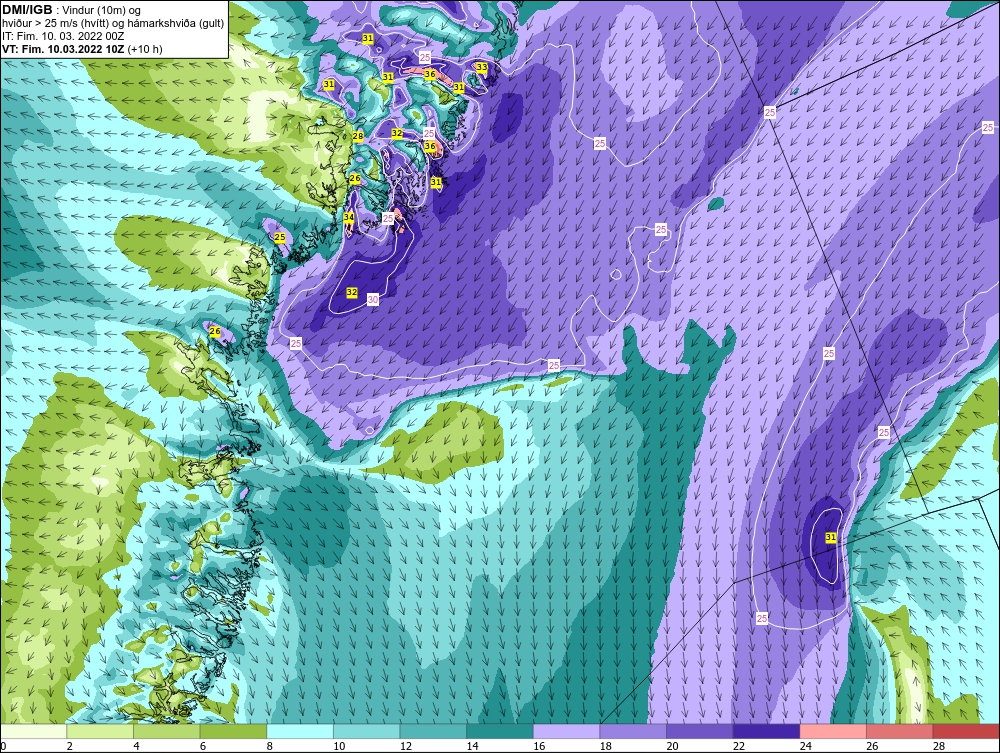This screenshot has width=1000, height=753.
Task: Select the 10–12 m/s turquoise legend swatch
Action: coord(366,731)
